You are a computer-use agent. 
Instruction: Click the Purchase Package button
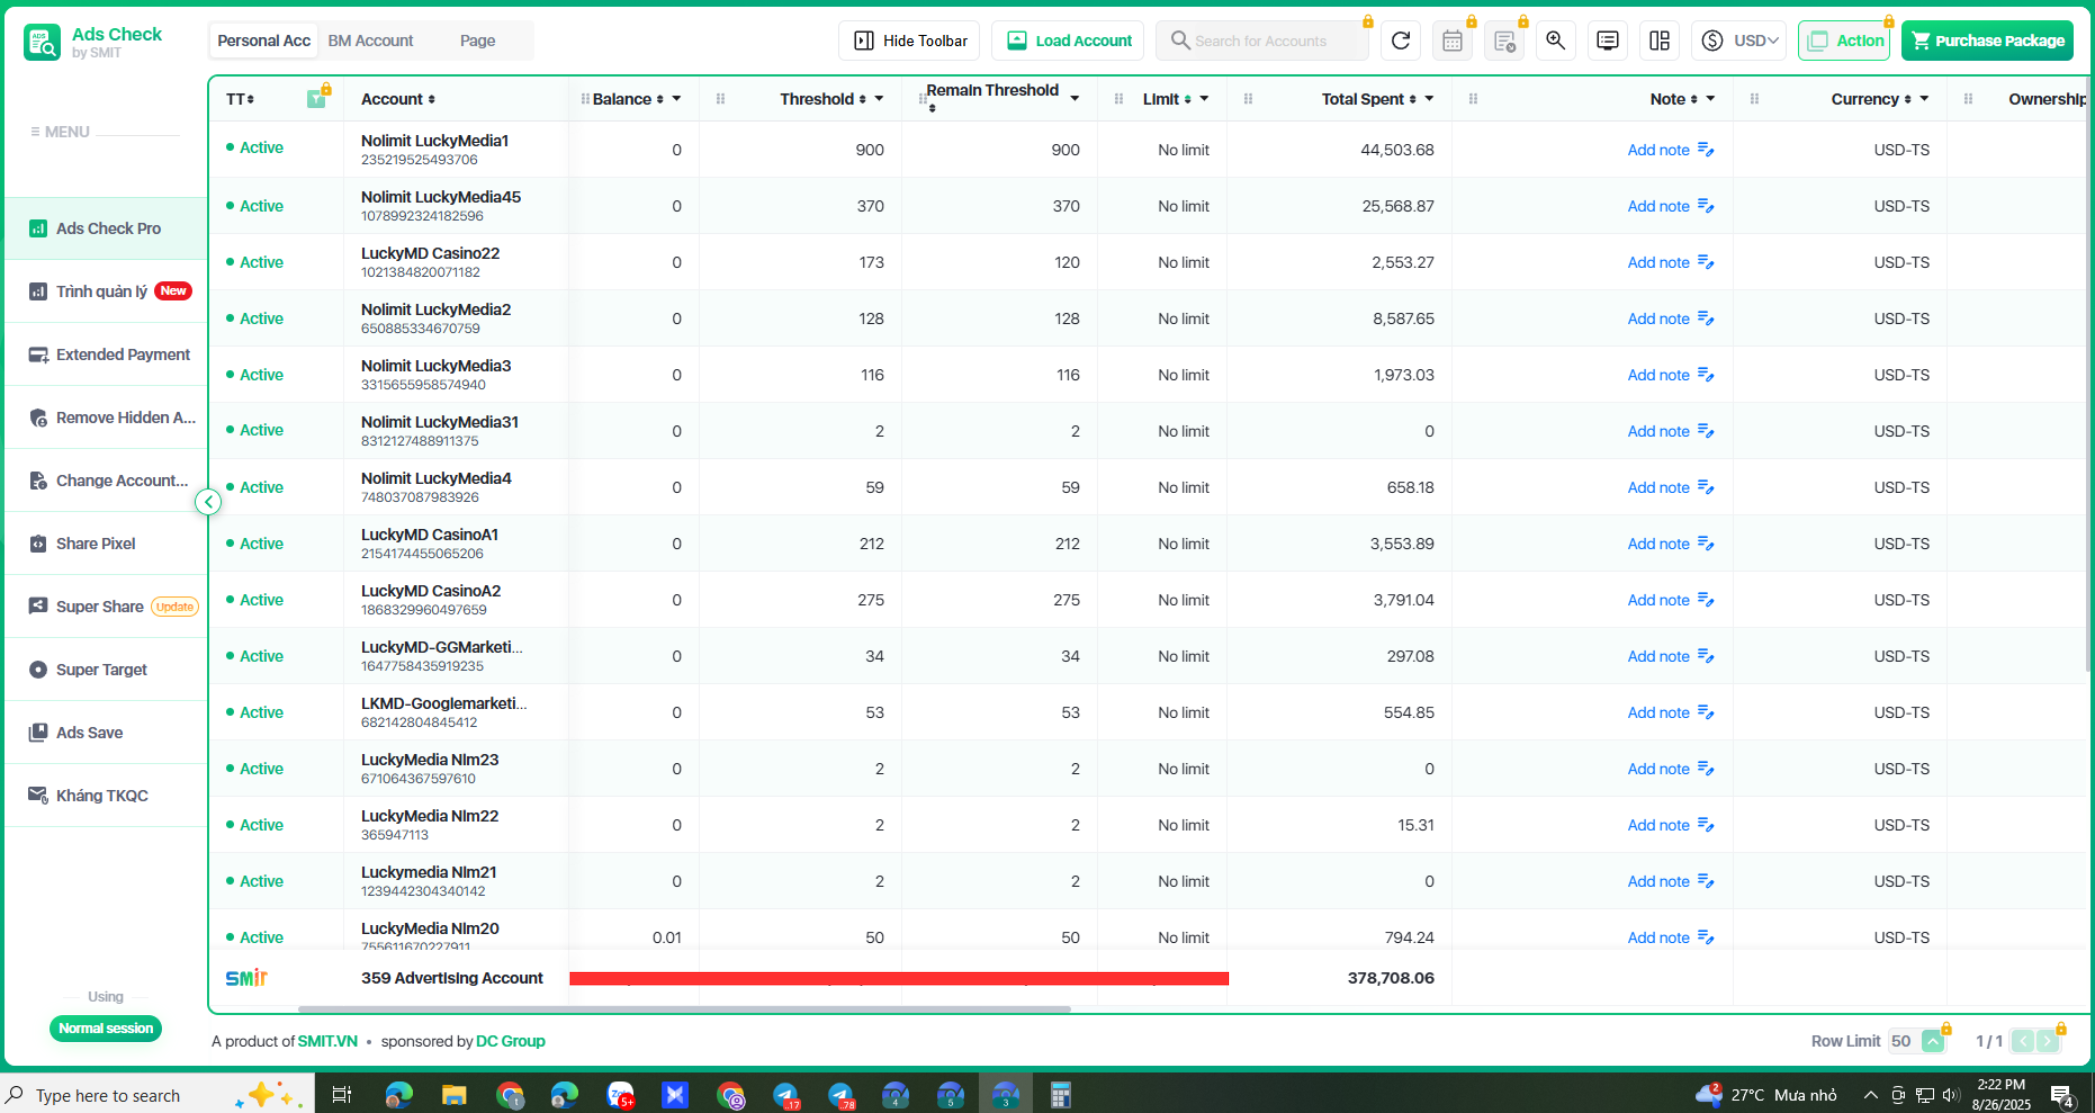(x=1987, y=41)
